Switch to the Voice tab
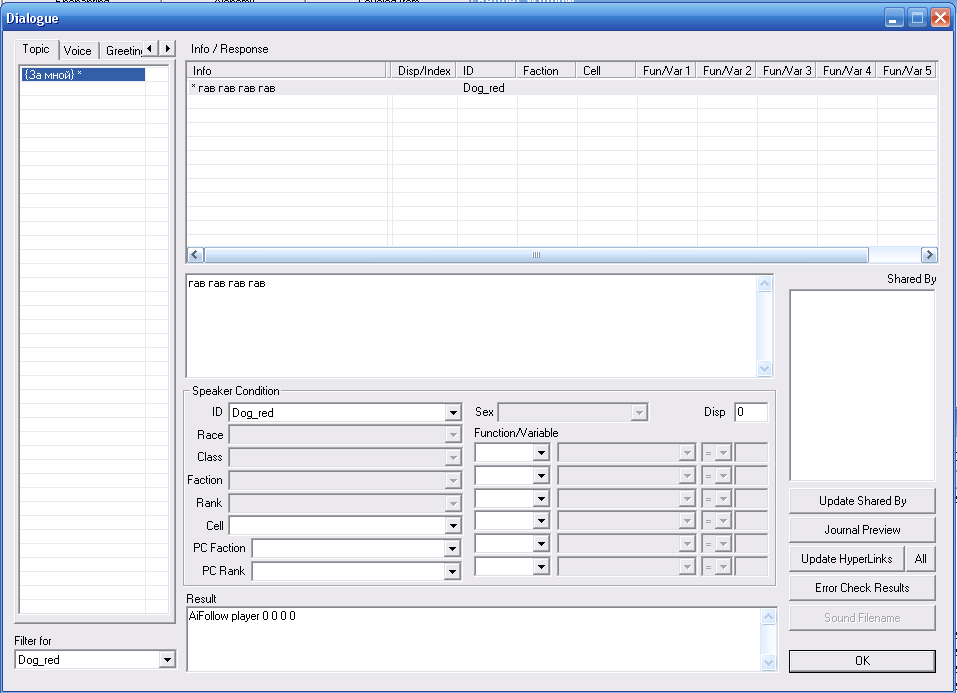 [x=77, y=50]
